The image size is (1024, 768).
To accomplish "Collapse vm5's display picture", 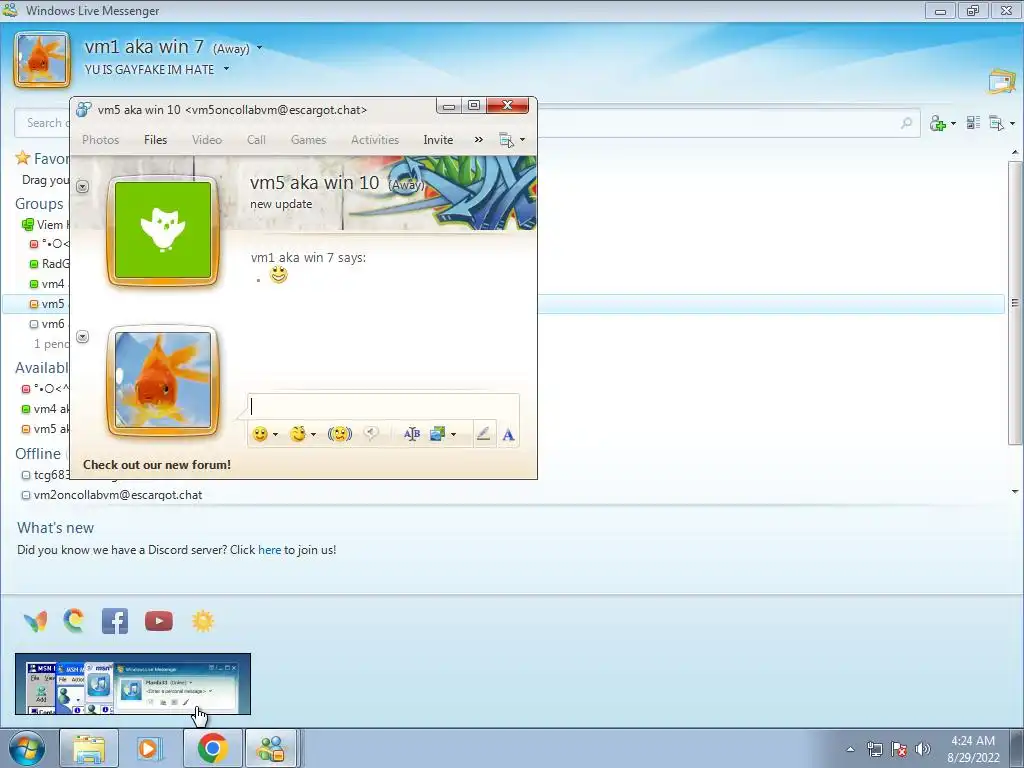I will click(x=82, y=187).
